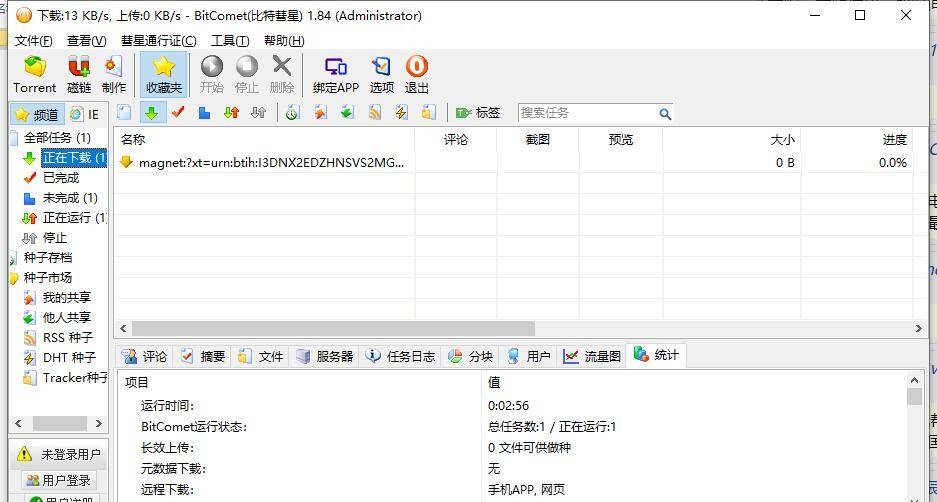The image size is (937, 502).
Task: Sort by 进度 column header
Action: [856, 140]
